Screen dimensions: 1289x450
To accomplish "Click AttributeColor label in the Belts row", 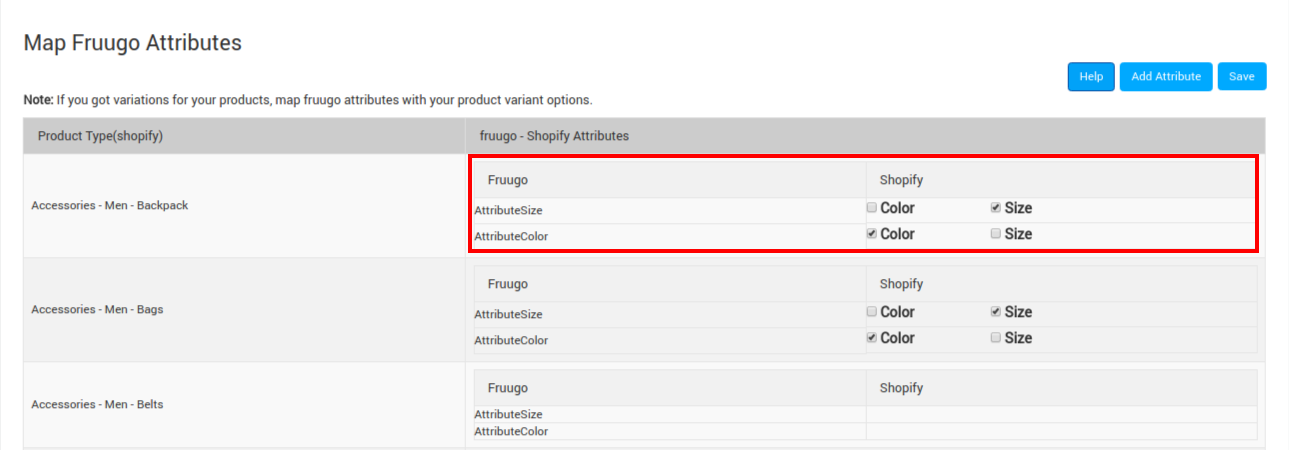I will tap(511, 431).
